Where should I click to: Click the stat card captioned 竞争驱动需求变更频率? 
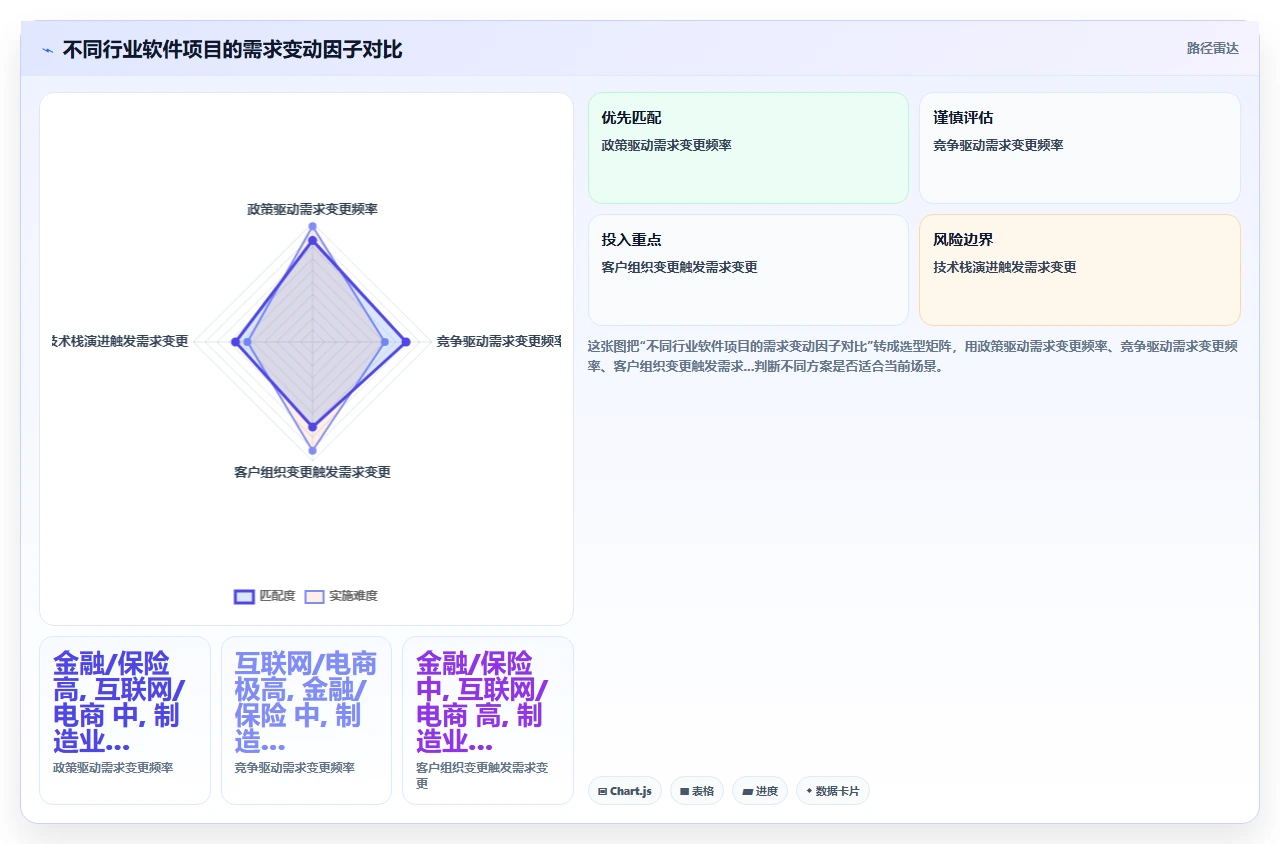pyautogui.click(x=306, y=720)
